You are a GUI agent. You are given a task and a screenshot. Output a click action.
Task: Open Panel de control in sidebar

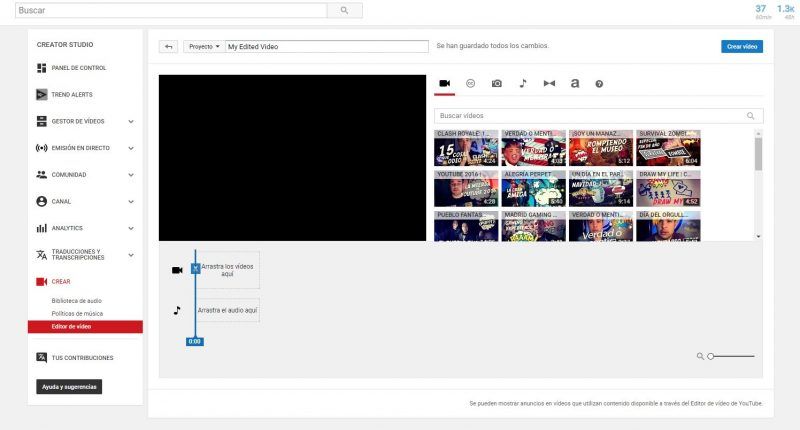[x=85, y=68]
